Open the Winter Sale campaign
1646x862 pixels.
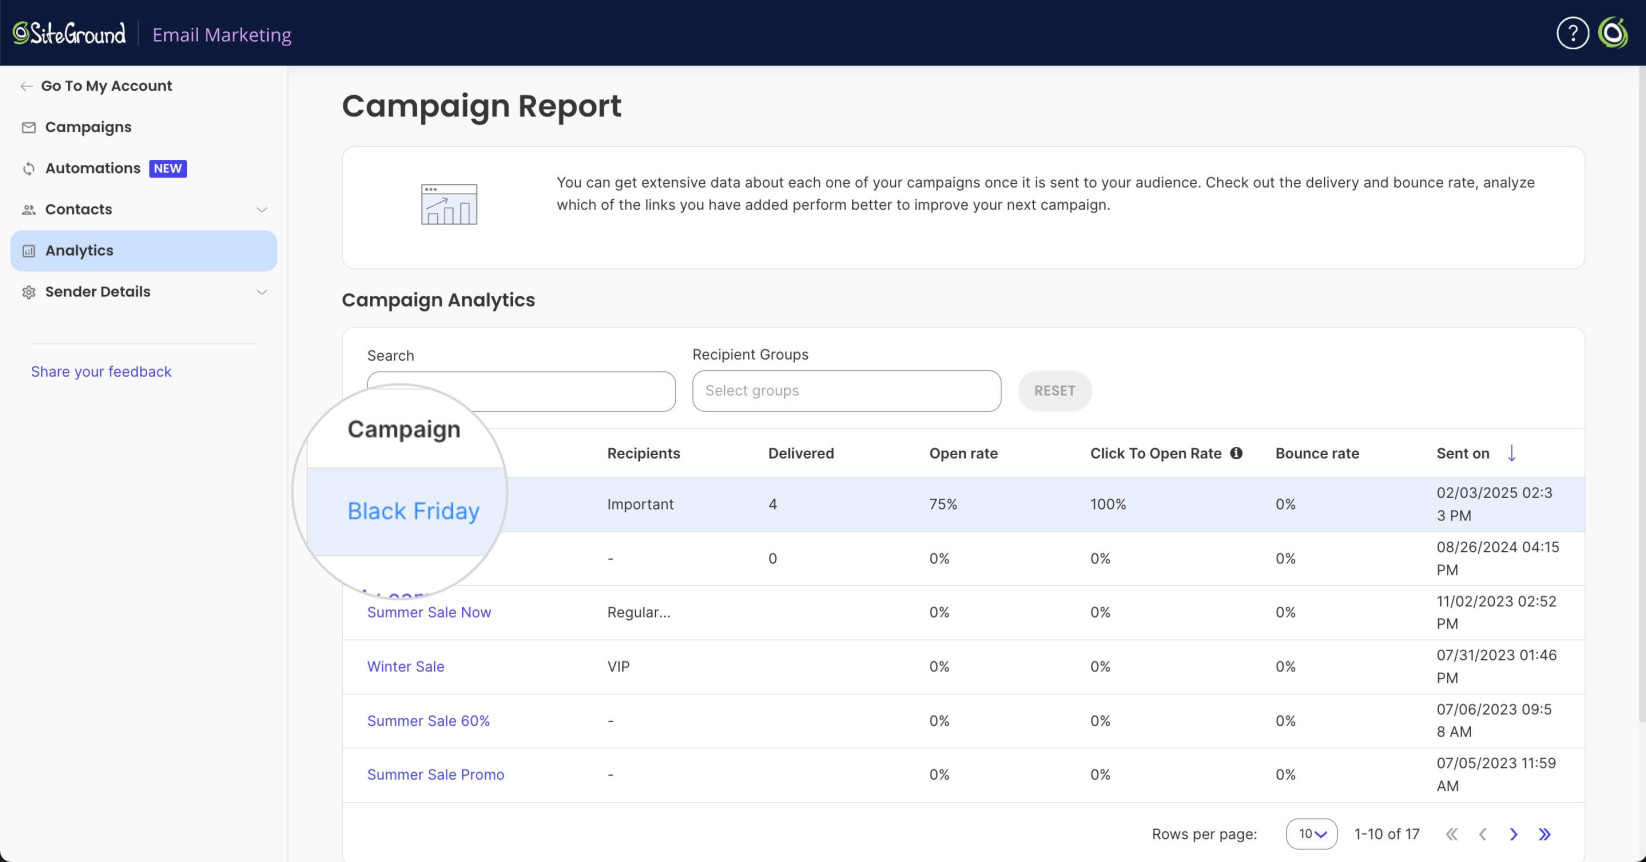coord(405,666)
